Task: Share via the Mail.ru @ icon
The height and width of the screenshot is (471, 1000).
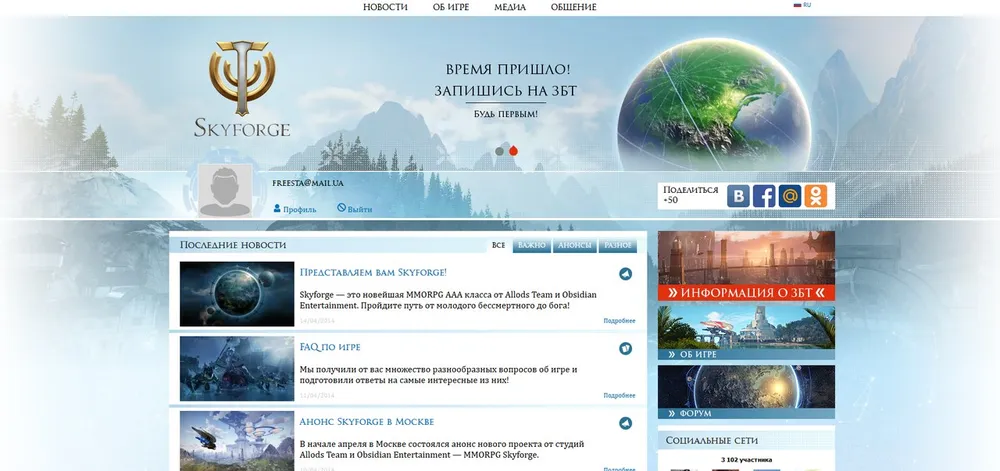Action: [791, 196]
